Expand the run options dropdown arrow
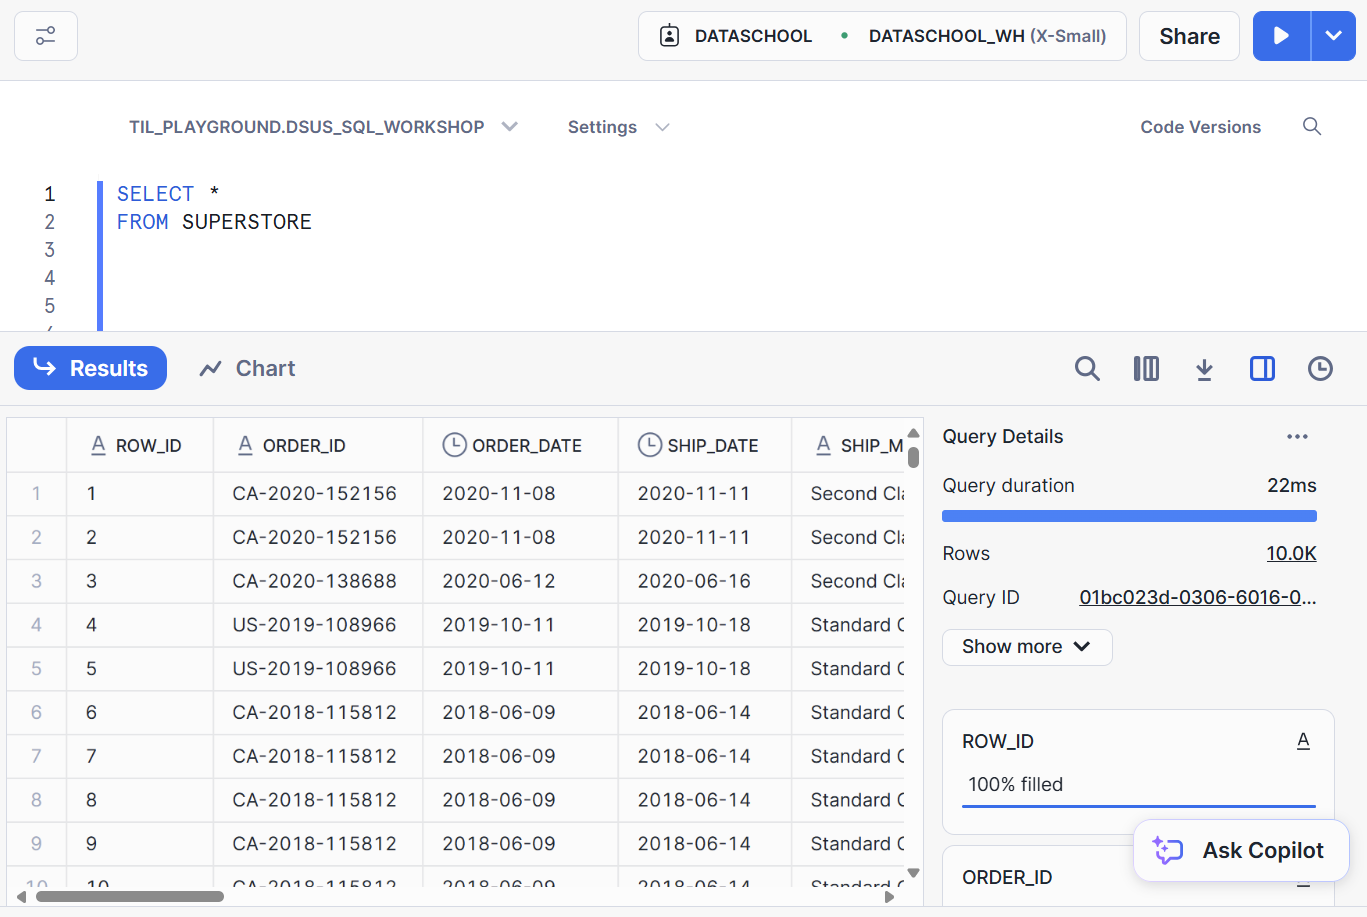 [x=1333, y=36]
